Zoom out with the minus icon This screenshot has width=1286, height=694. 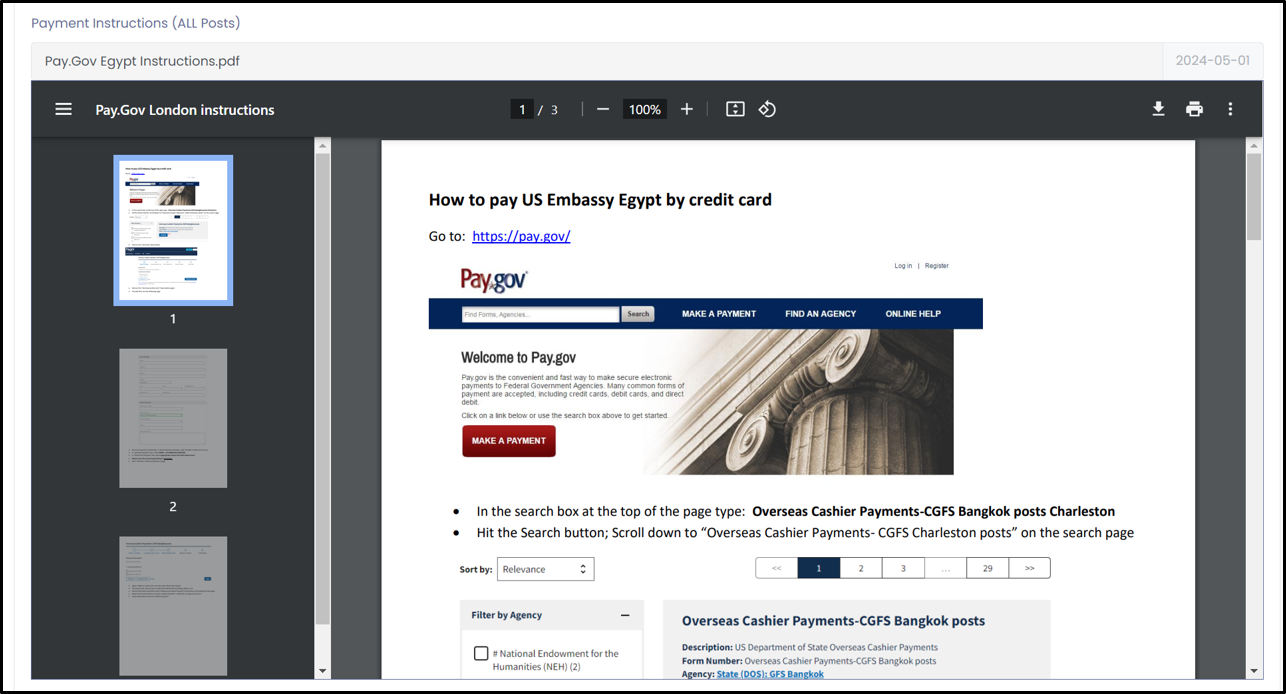(x=603, y=109)
